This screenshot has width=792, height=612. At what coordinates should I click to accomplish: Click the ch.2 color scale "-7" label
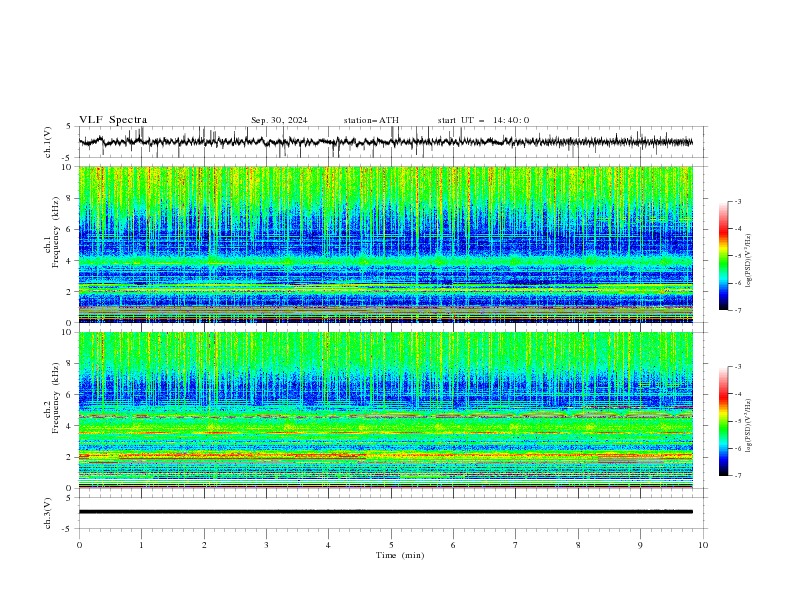click(x=737, y=475)
